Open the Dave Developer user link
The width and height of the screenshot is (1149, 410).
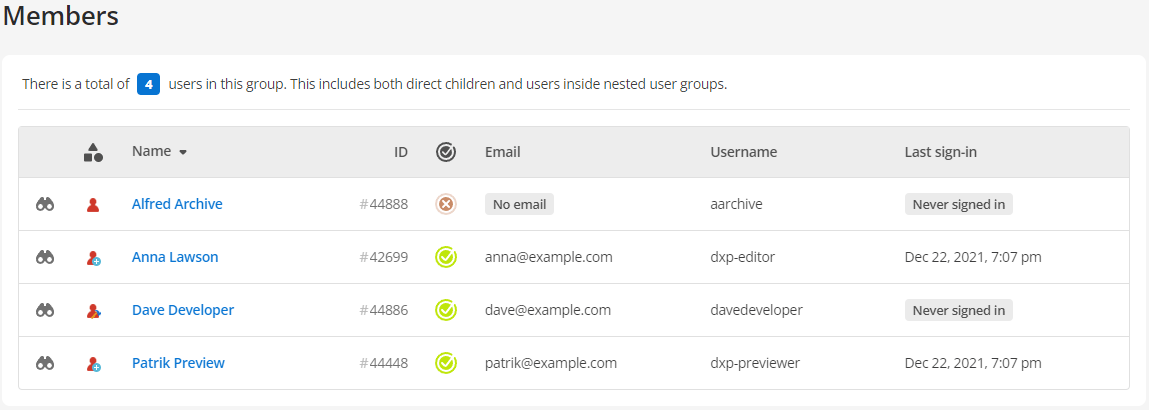point(183,310)
